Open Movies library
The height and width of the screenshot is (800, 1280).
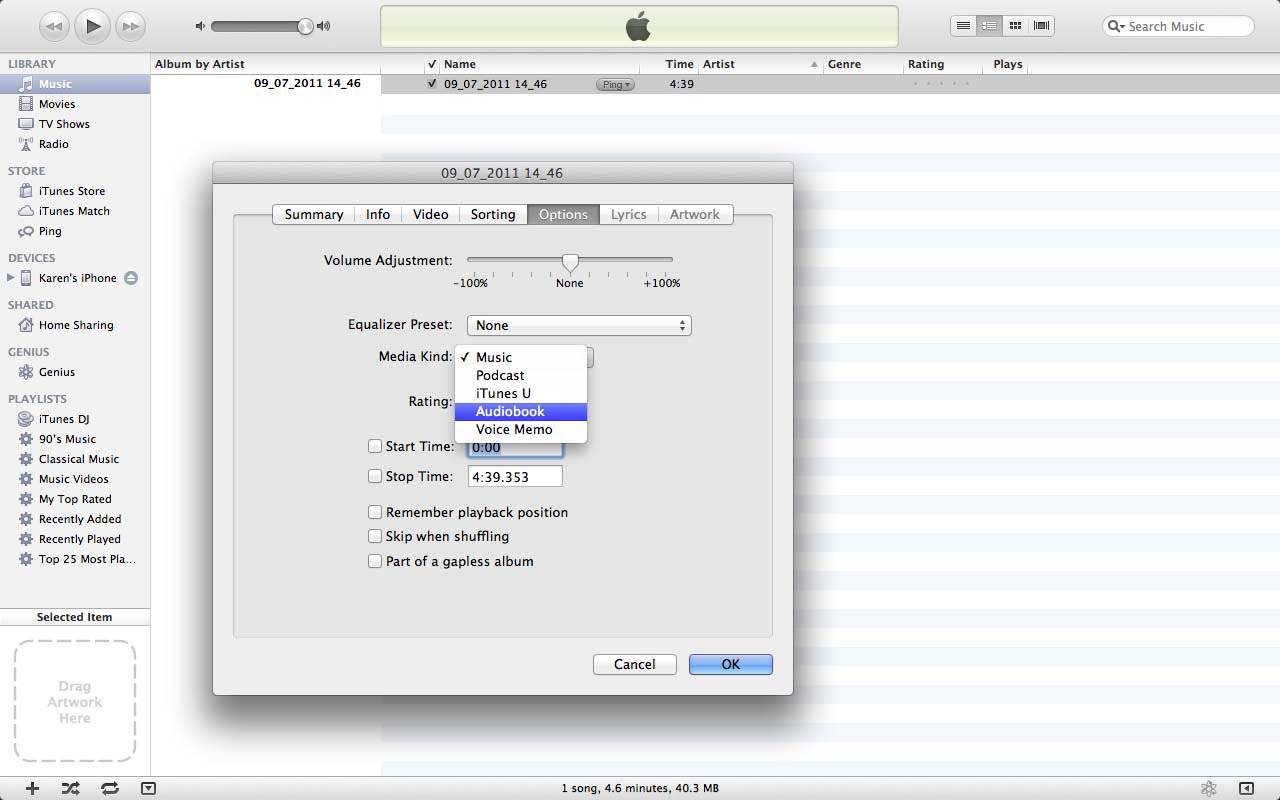(75, 104)
